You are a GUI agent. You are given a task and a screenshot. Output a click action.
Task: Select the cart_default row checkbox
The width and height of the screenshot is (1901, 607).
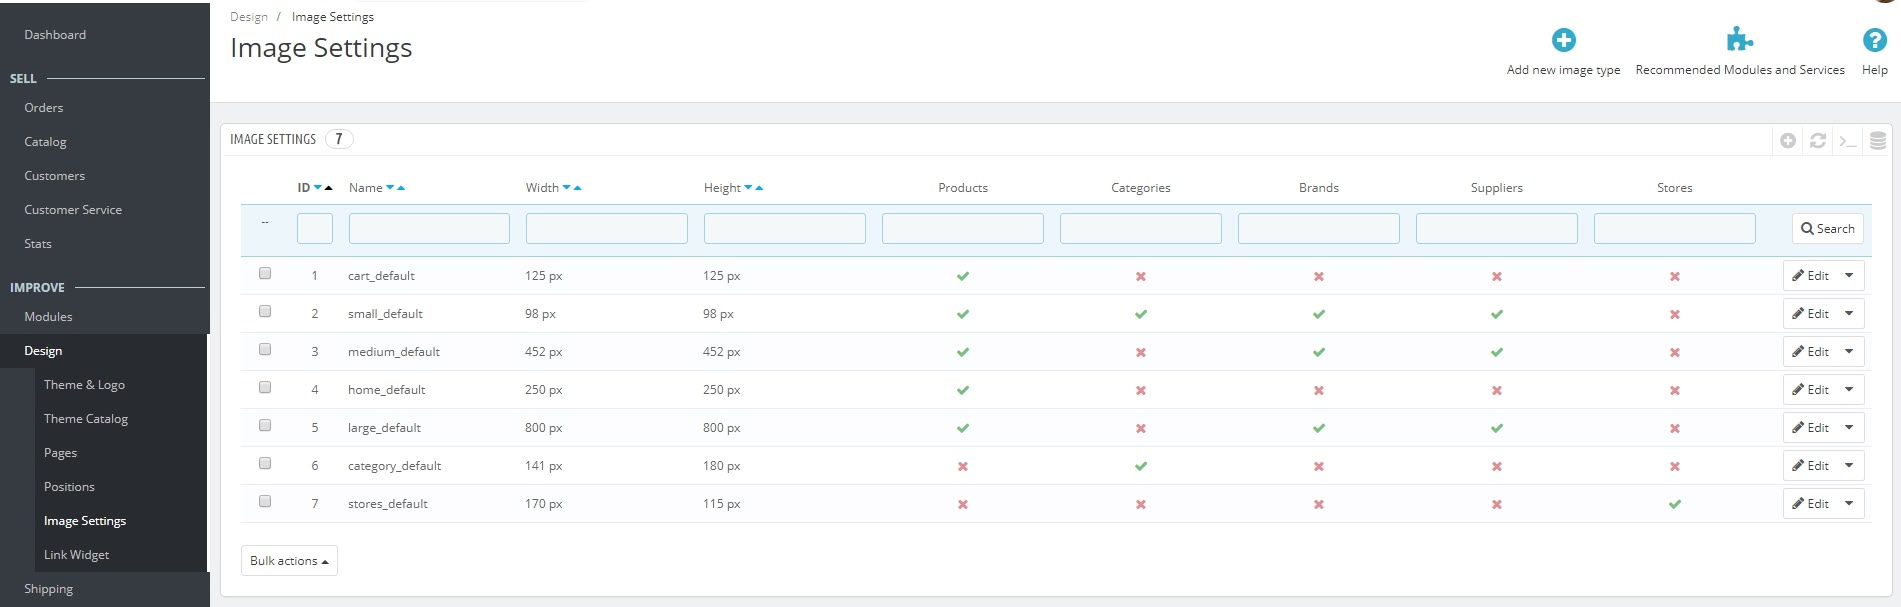(265, 273)
